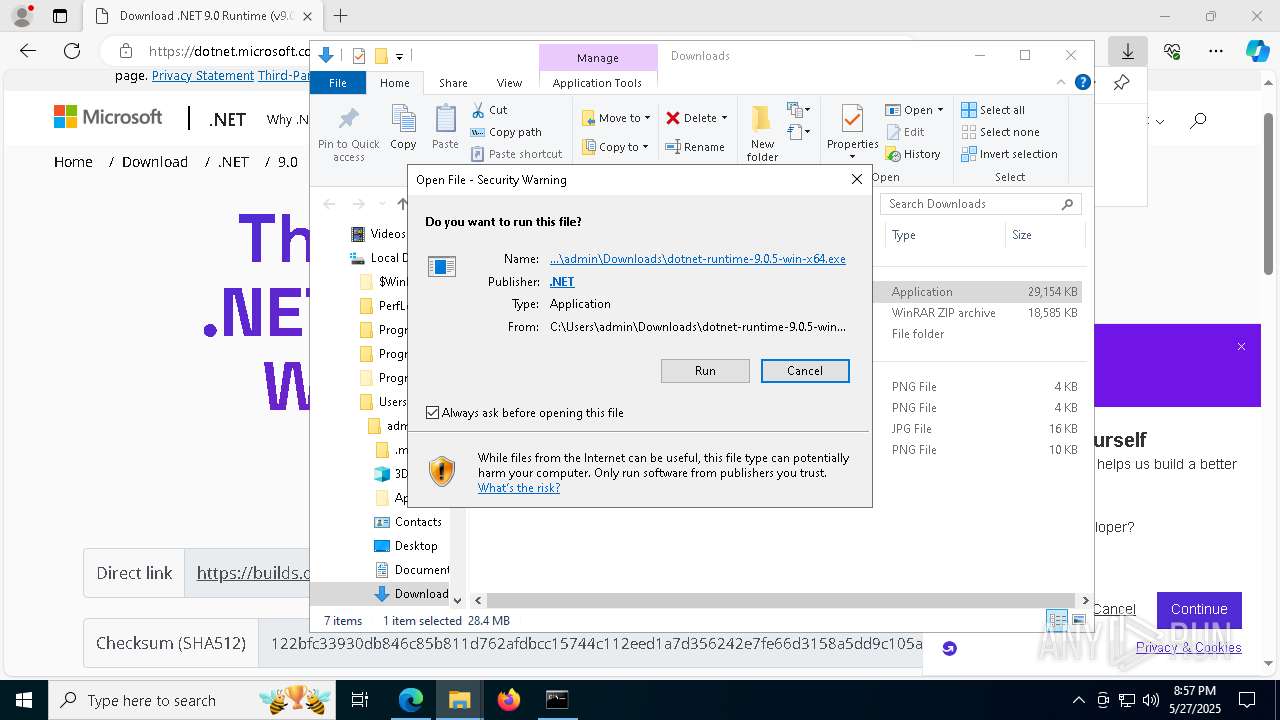Open the .NET publisher link
The image size is (1280, 720).
pyautogui.click(x=562, y=282)
